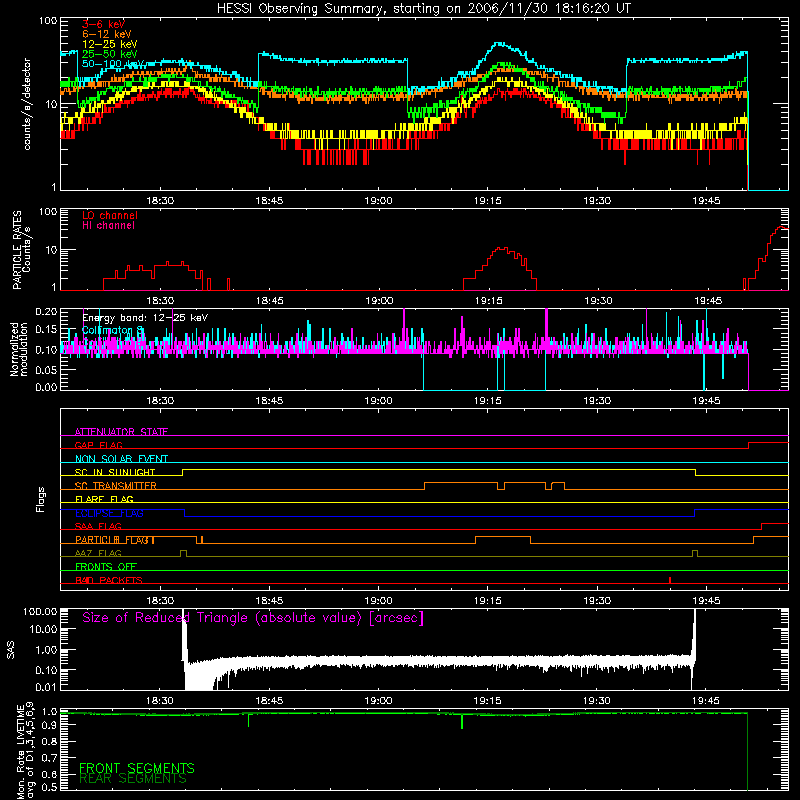Click '19:30' tick under the Flags panel
800x800 pixels.
tap(597, 601)
